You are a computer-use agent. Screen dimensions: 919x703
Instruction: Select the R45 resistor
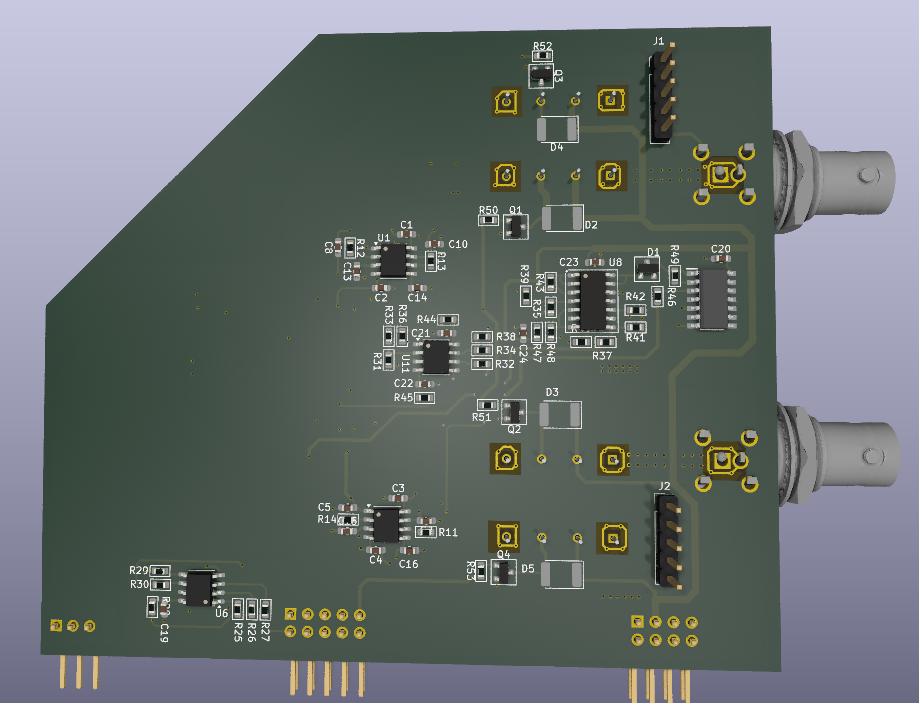pyautogui.click(x=425, y=398)
